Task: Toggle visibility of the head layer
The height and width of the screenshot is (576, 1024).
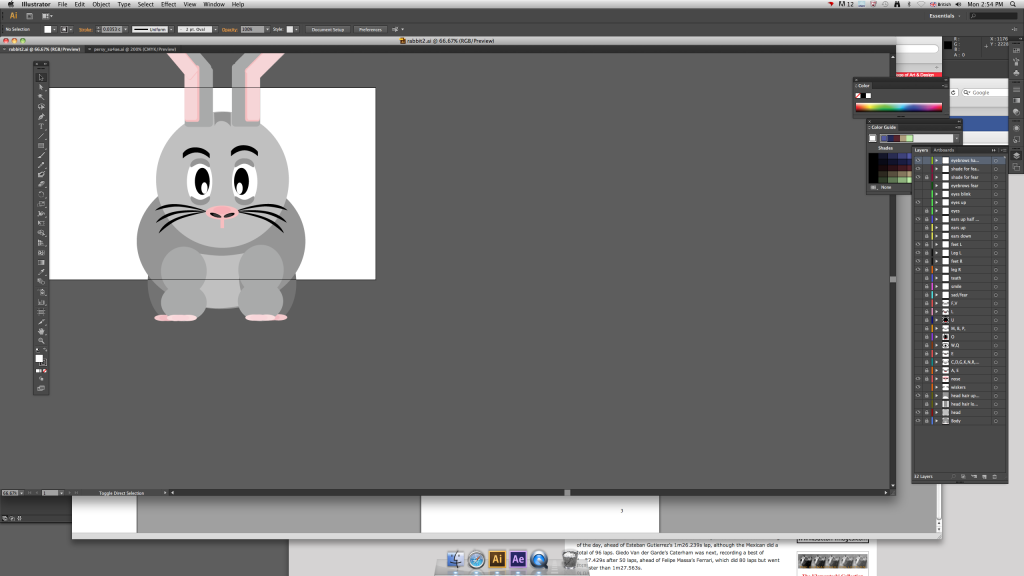Action: click(x=918, y=412)
